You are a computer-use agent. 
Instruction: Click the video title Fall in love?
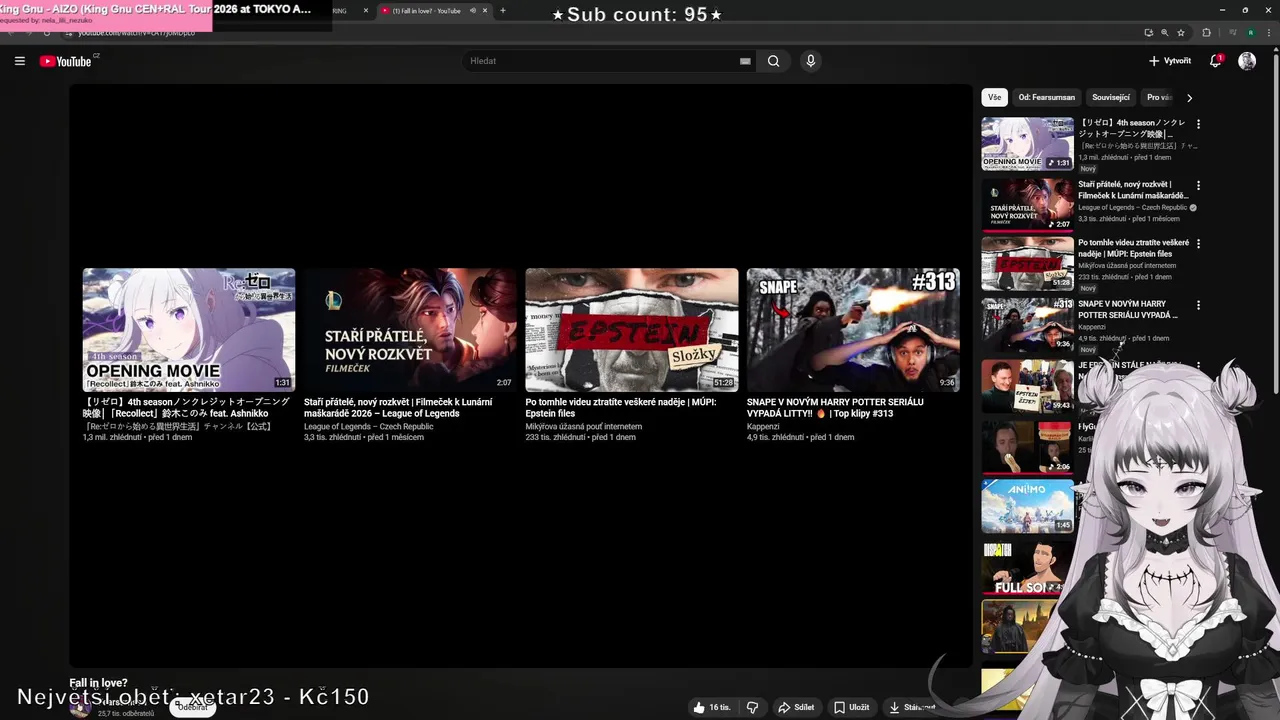pyautogui.click(x=98, y=683)
